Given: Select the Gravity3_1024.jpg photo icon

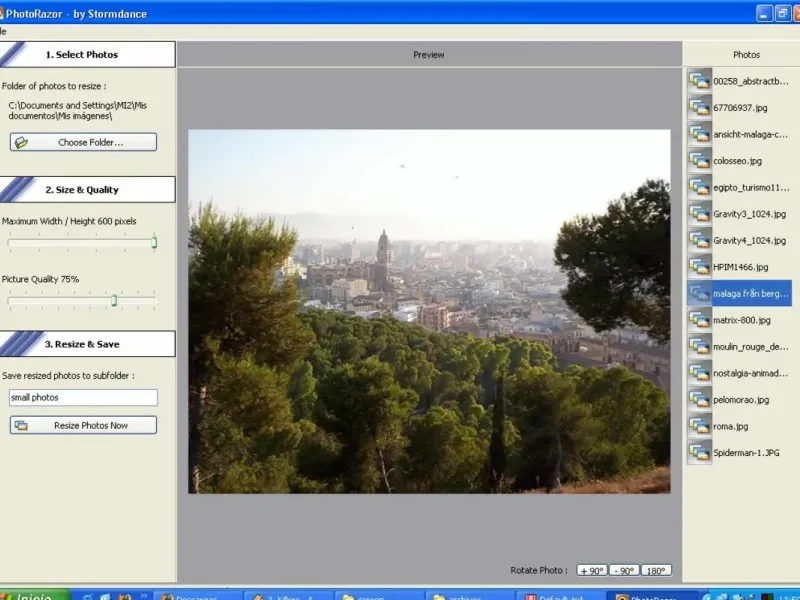Looking at the screenshot, I should pos(699,214).
